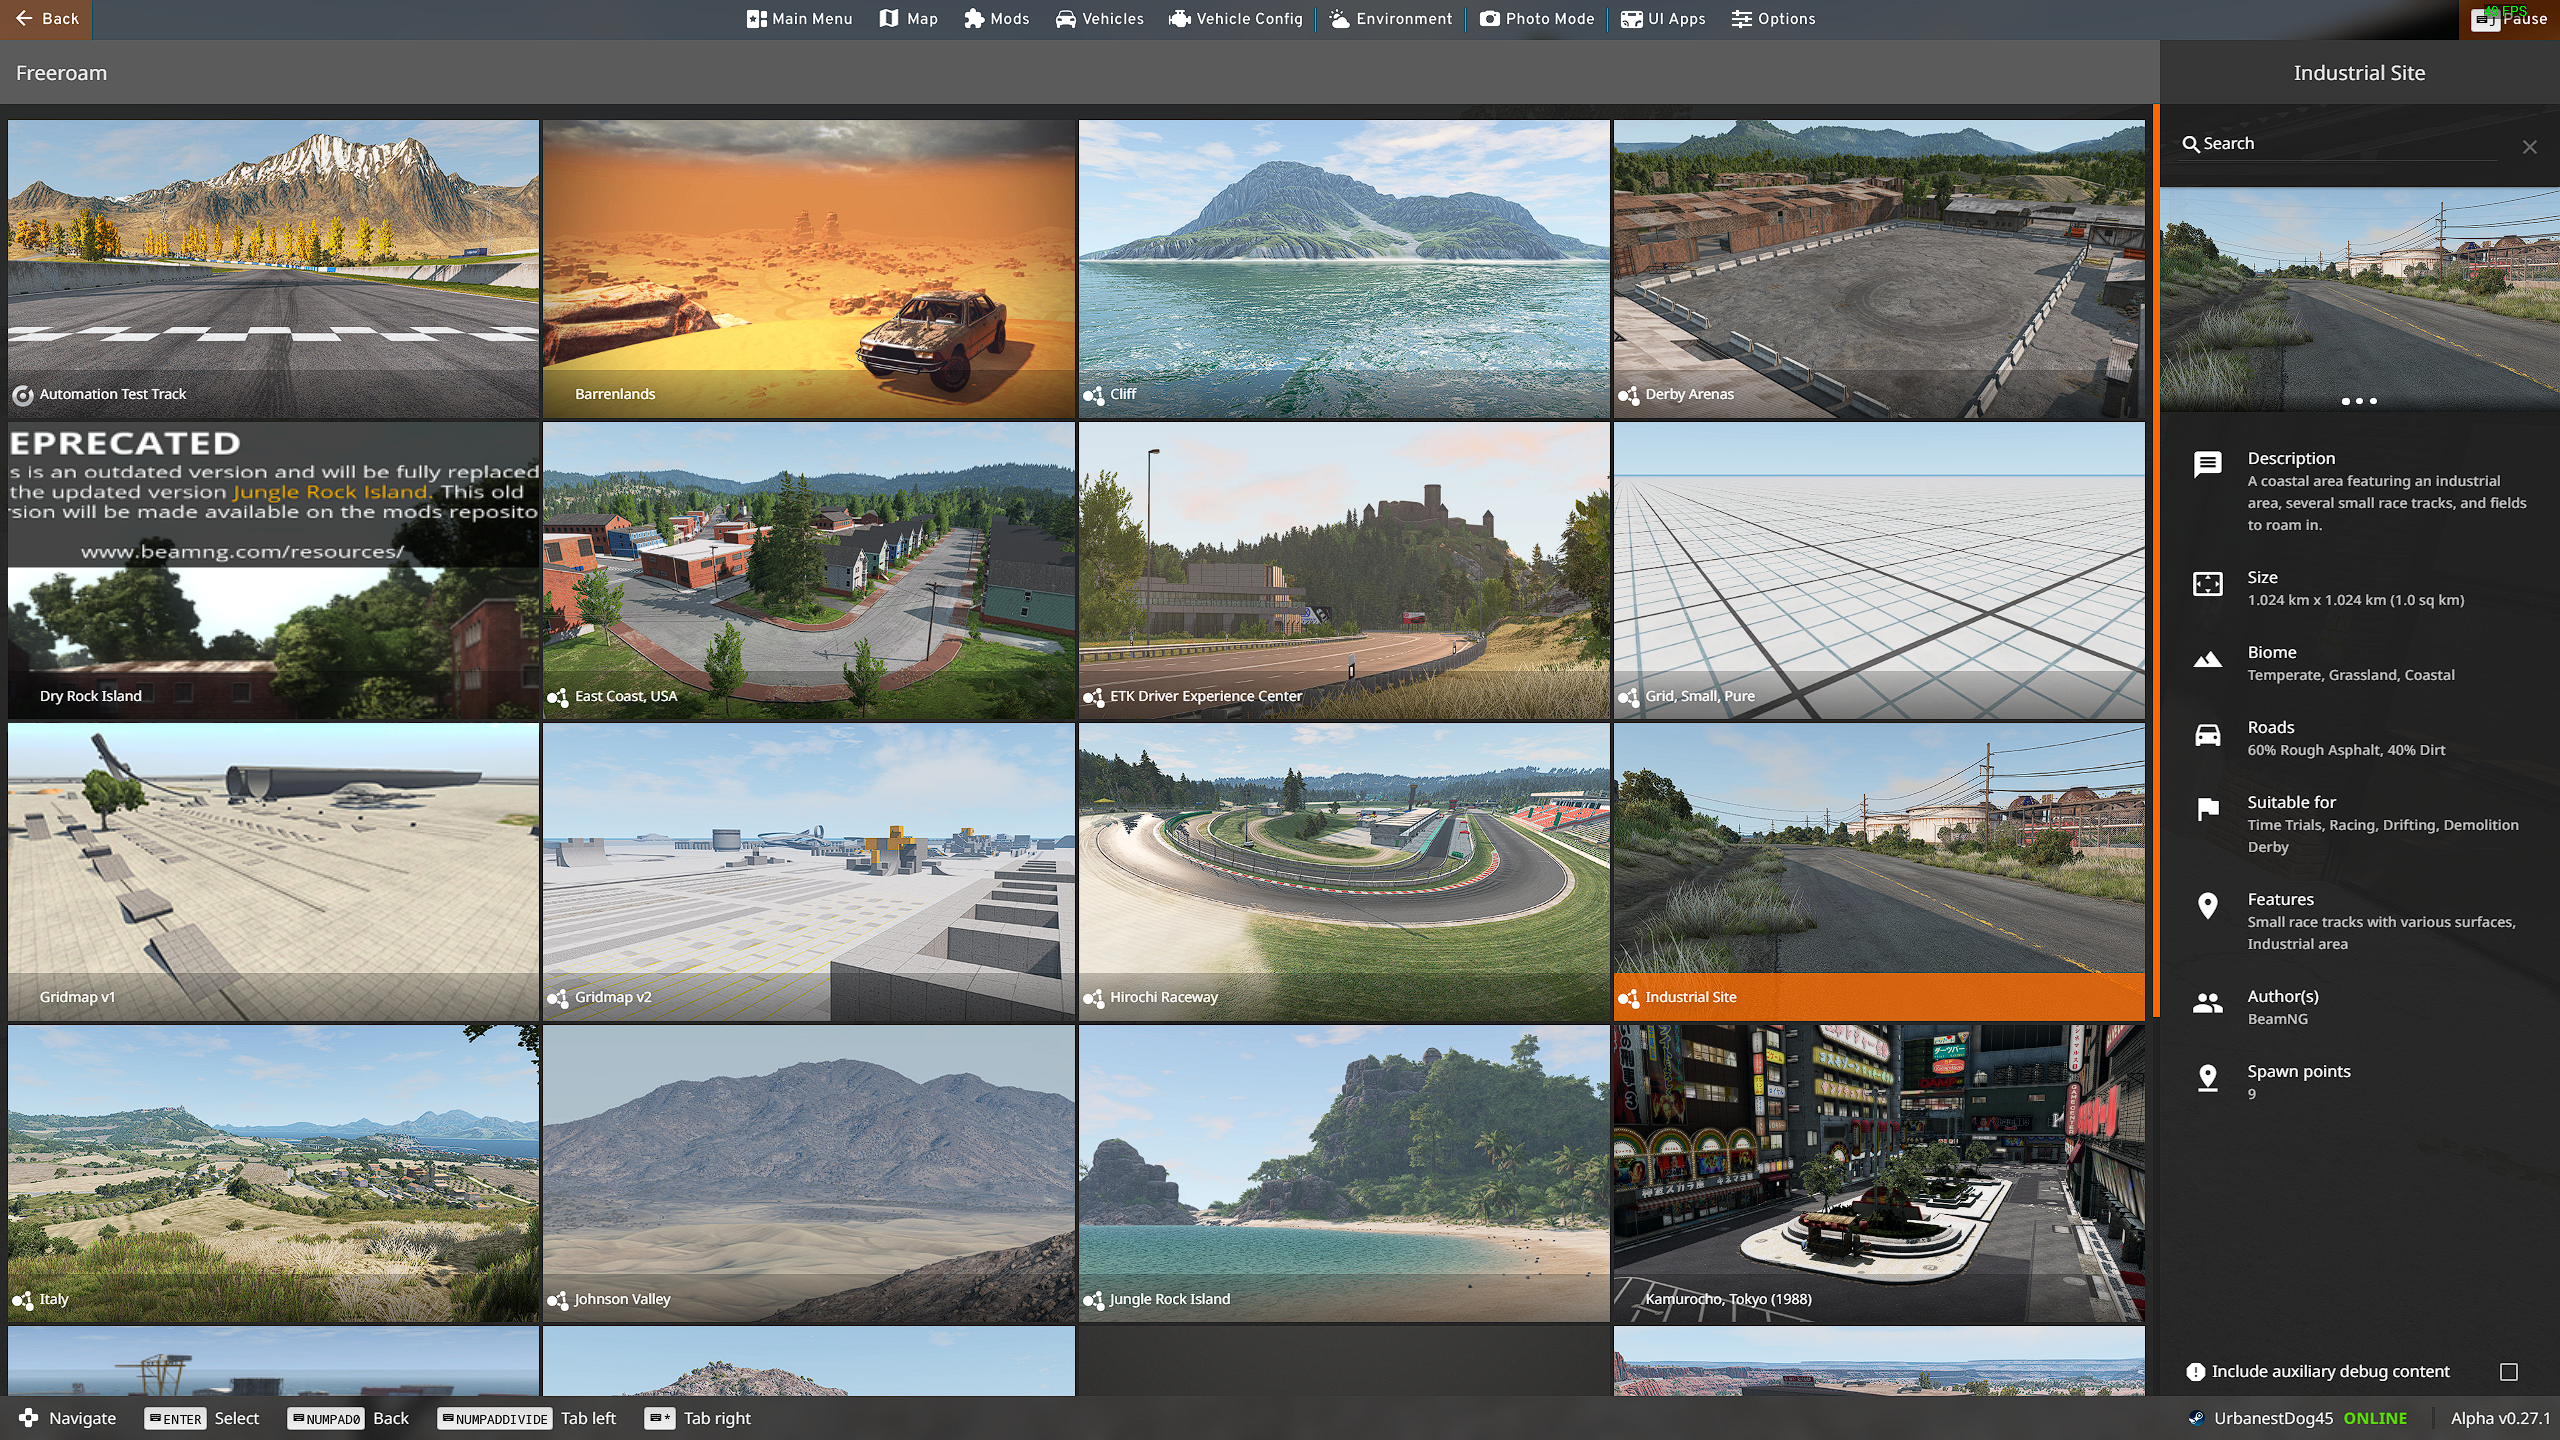Select Hirochi Raceway level
Screen dimensions: 2560x1440
pos(1344,872)
